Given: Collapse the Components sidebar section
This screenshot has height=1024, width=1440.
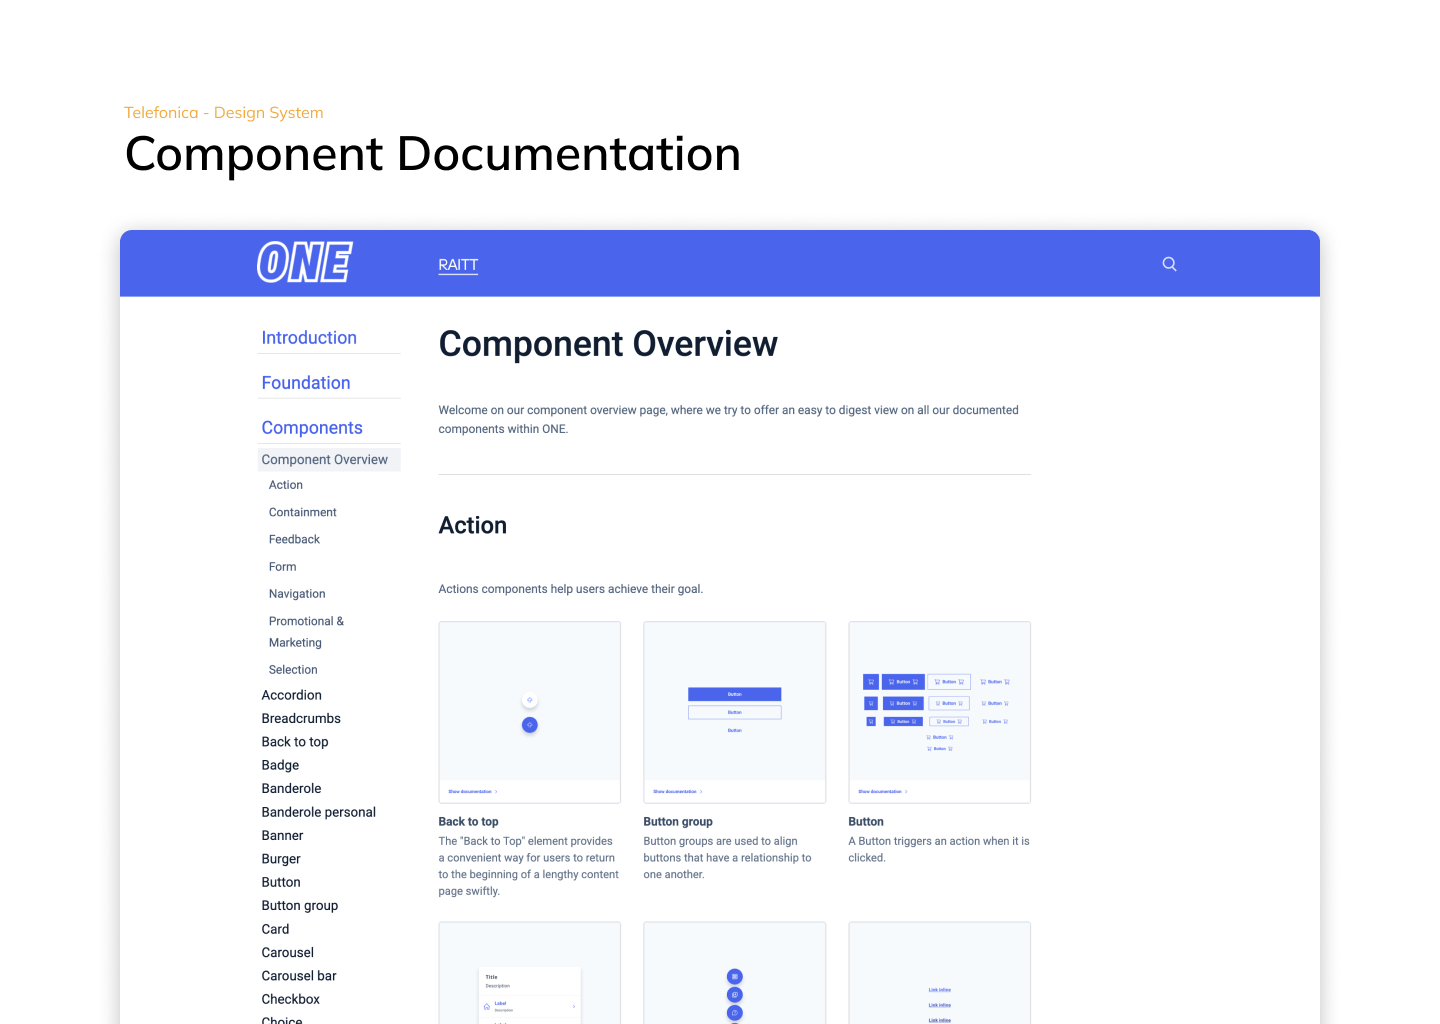Looking at the screenshot, I should coord(312,428).
